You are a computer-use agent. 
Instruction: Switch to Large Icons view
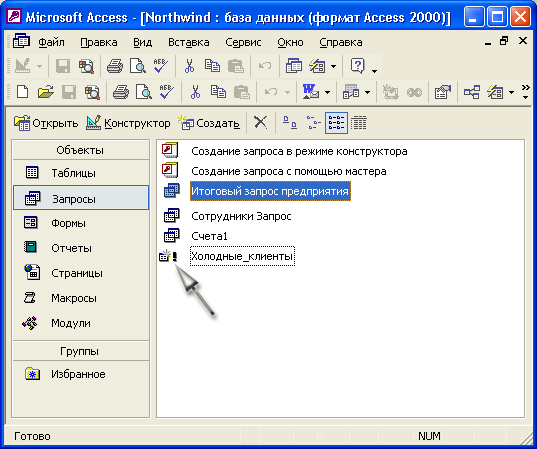(290, 122)
